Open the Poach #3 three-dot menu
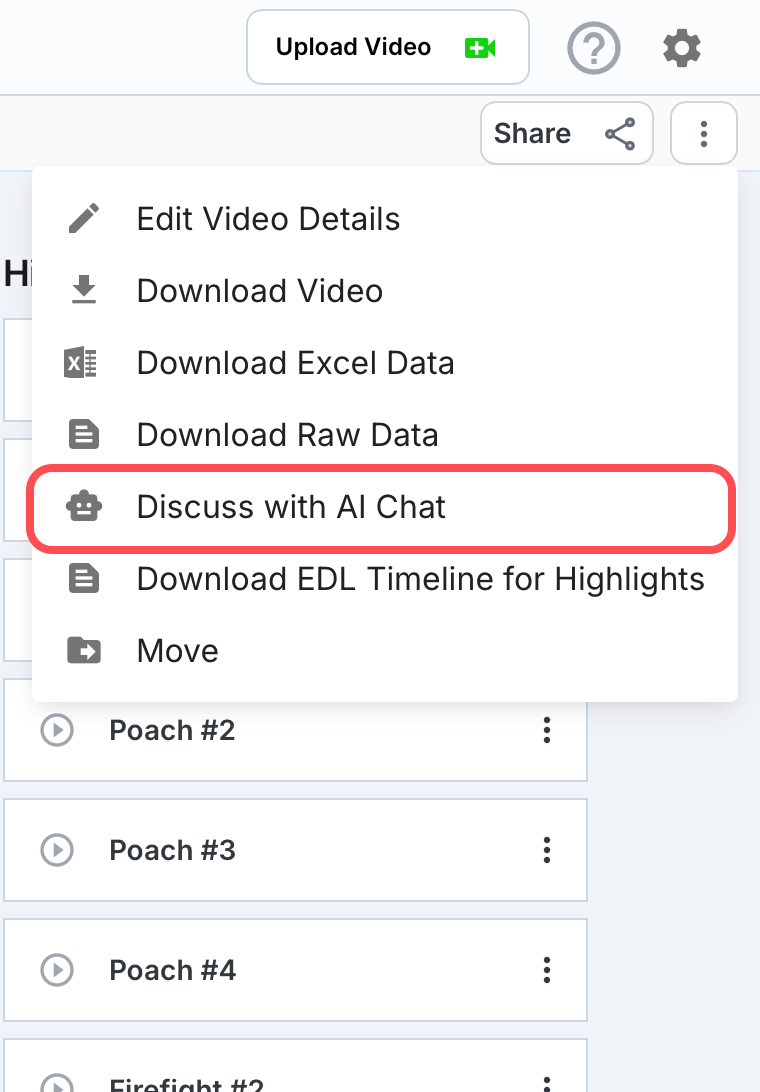The image size is (760, 1092). coord(547,850)
